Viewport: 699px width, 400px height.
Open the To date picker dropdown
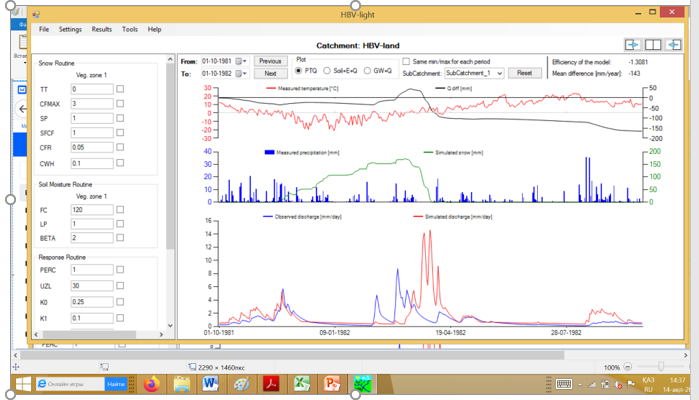[240, 73]
